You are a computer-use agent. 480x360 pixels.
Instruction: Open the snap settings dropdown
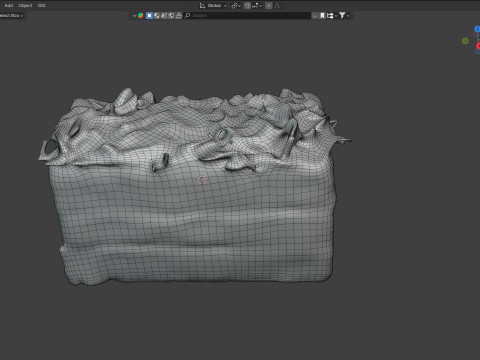click(x=257, y=6)
